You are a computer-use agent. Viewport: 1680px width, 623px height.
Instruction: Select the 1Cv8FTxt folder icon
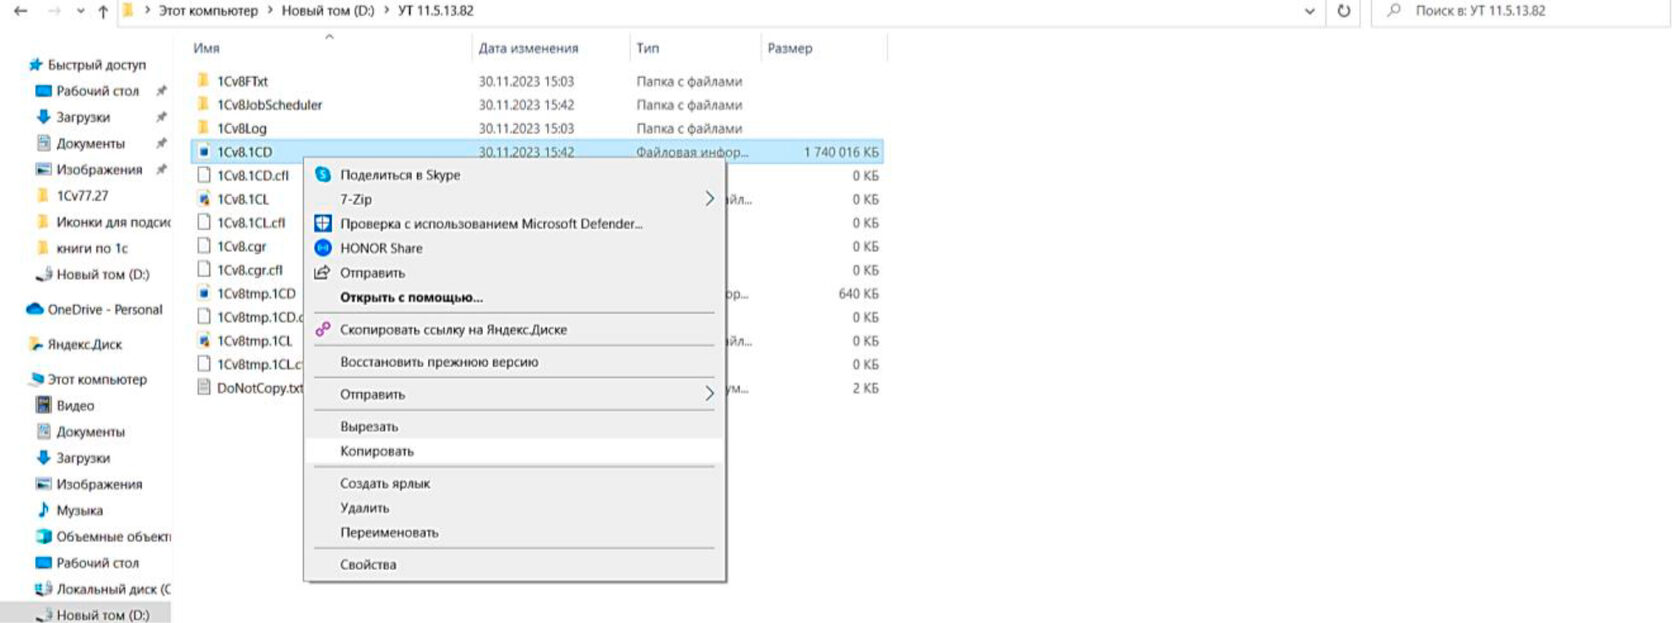203,80
